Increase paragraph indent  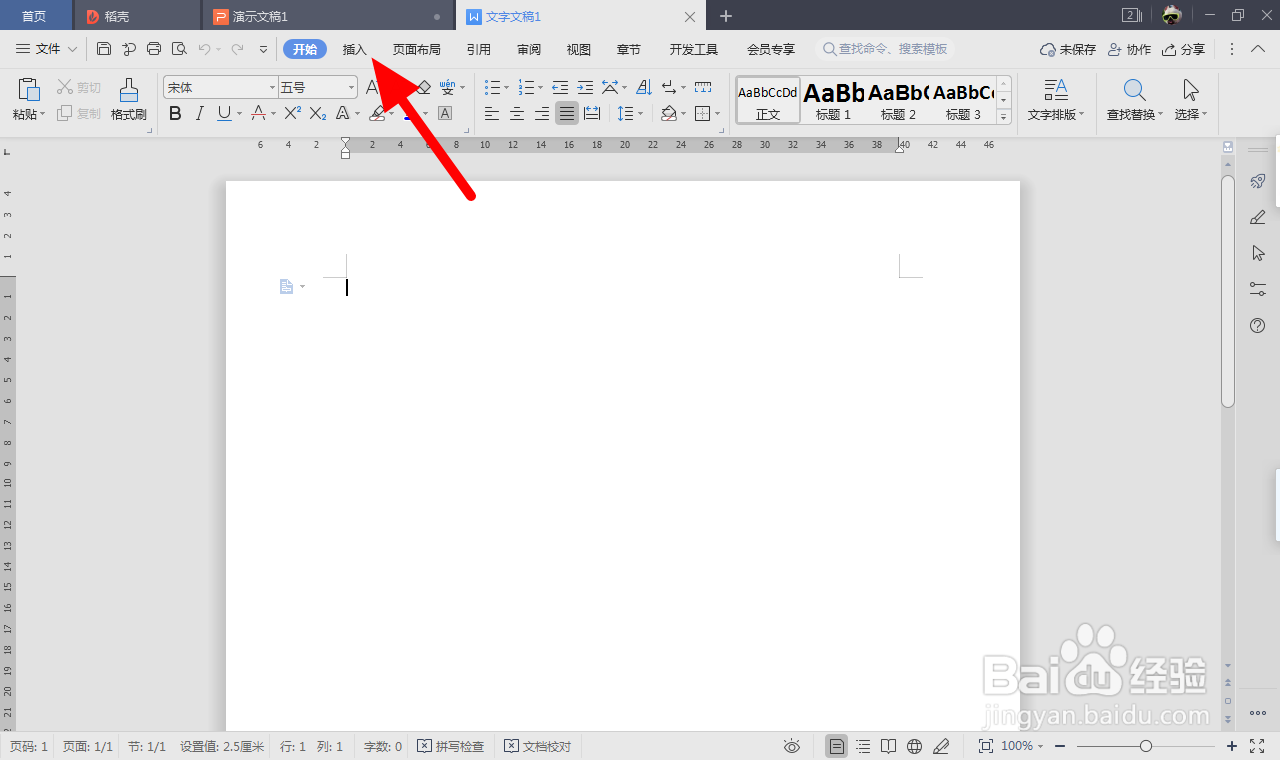pyautogui.click(x=585, y=88)
